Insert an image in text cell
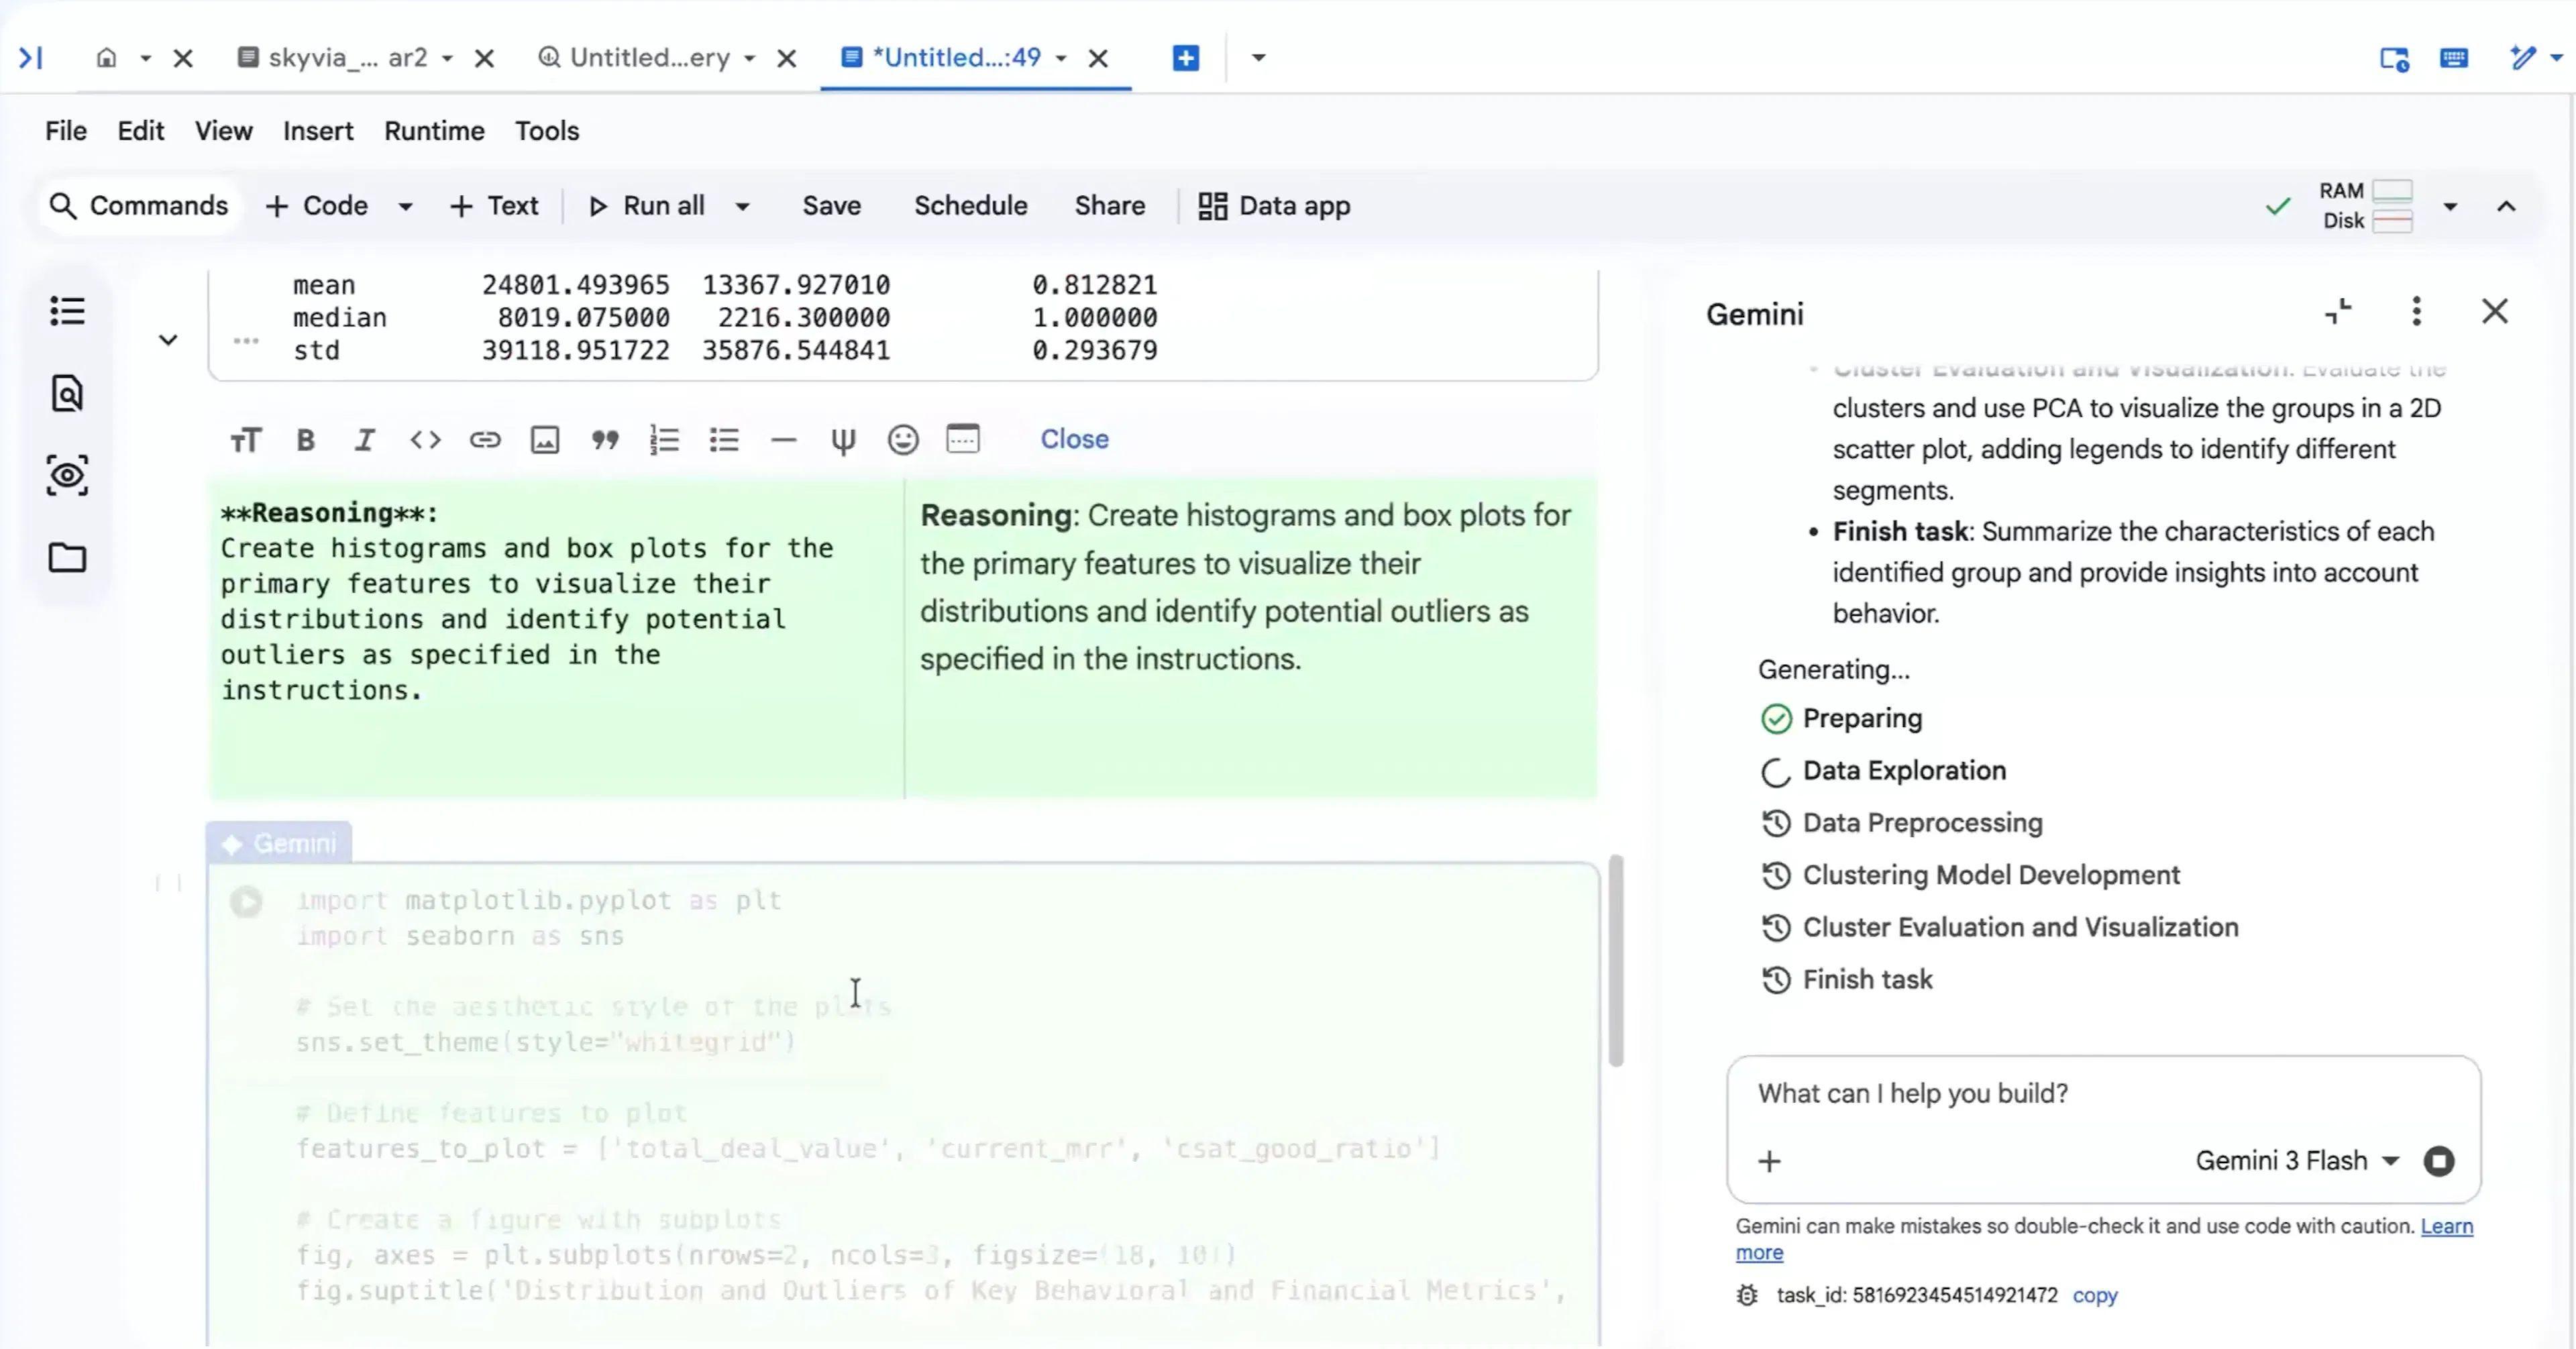The image size is (2576, 1349). (545, 440)
